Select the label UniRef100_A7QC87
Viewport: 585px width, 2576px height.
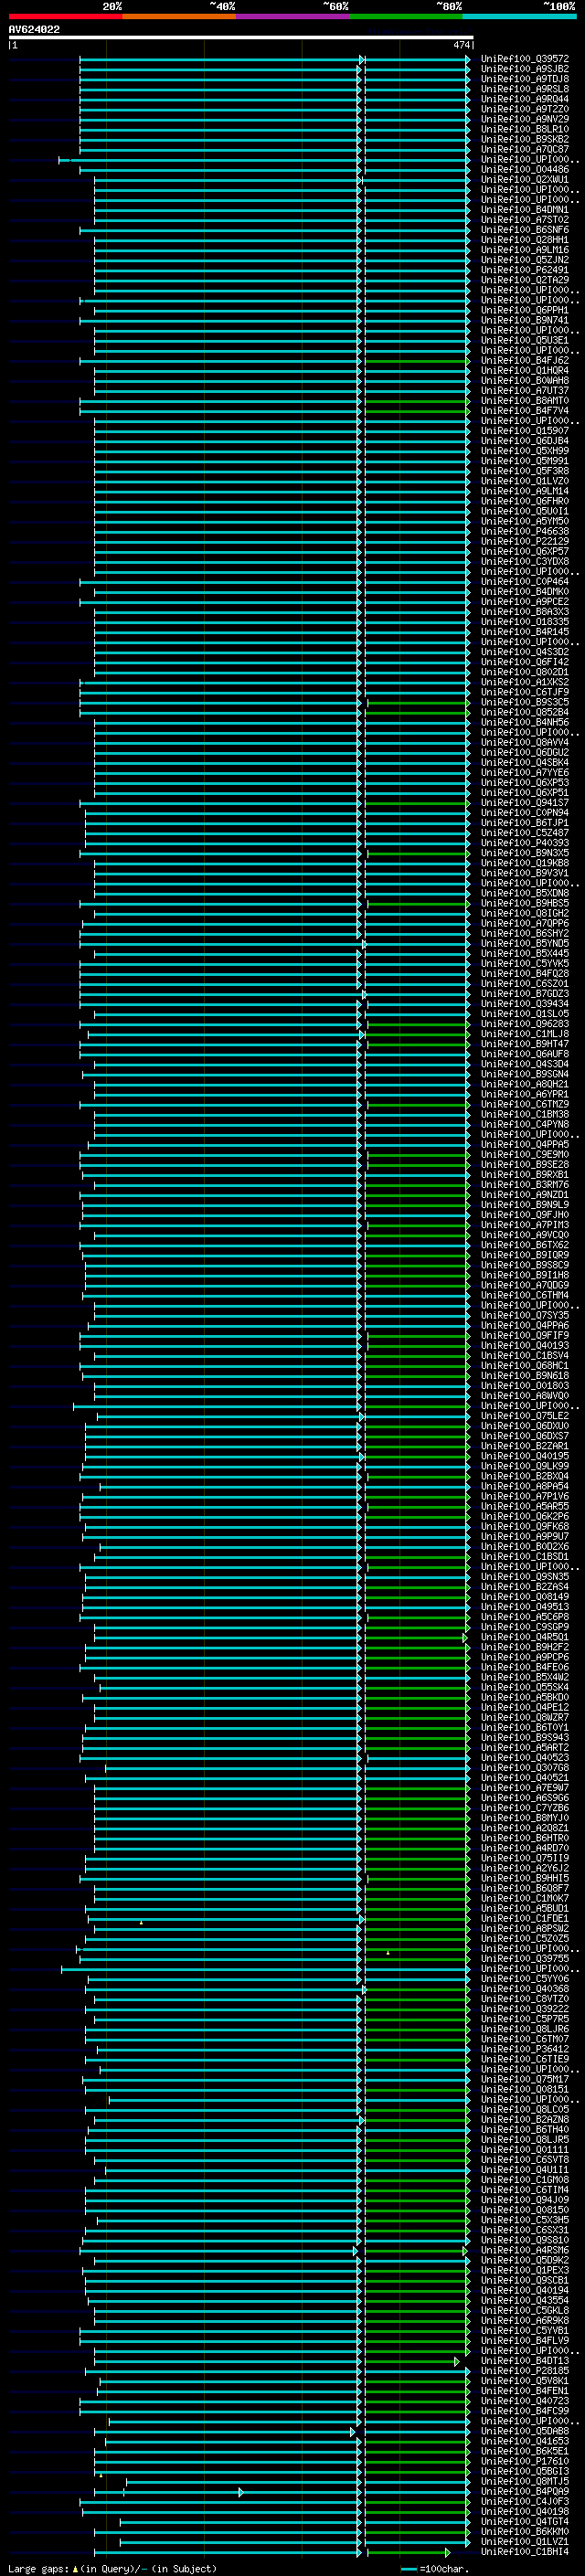tap(525, 149)
